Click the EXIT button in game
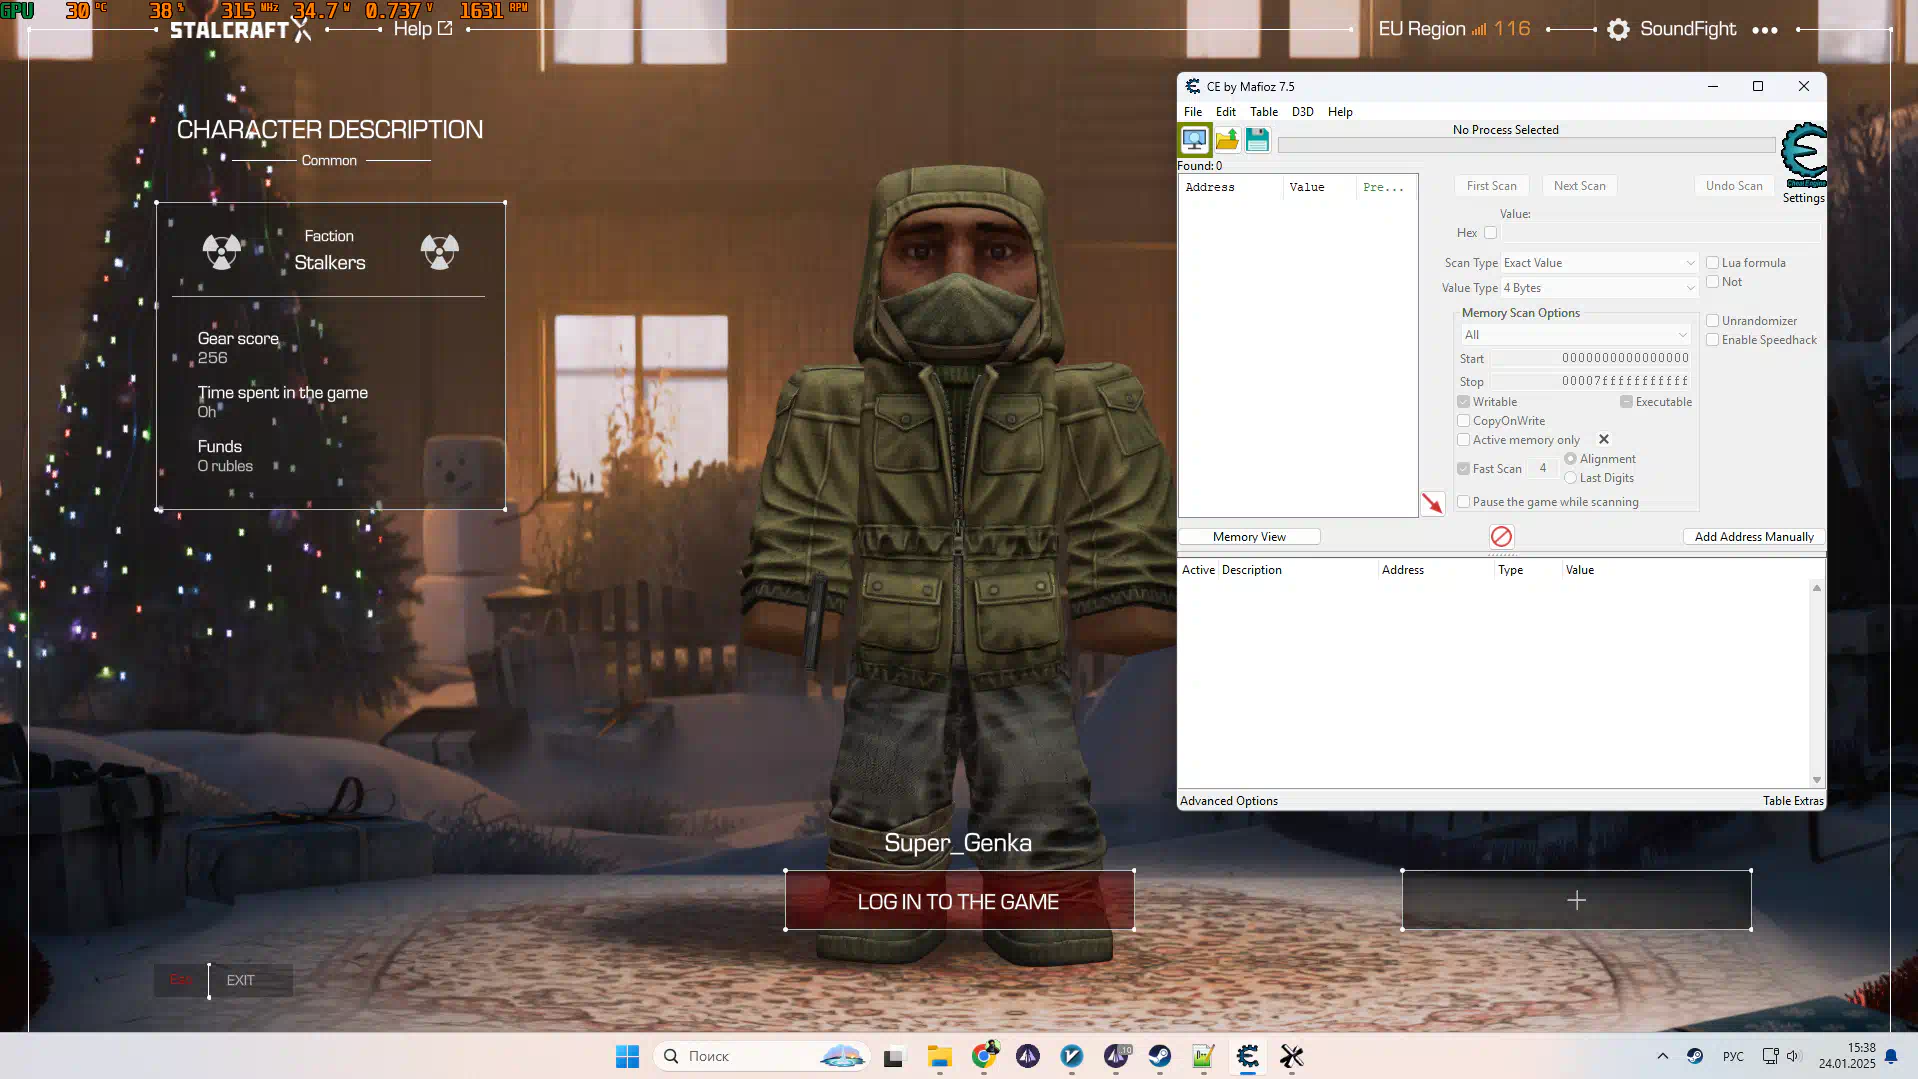Screen dimensions: 1918x1079 tap(240, 980)
